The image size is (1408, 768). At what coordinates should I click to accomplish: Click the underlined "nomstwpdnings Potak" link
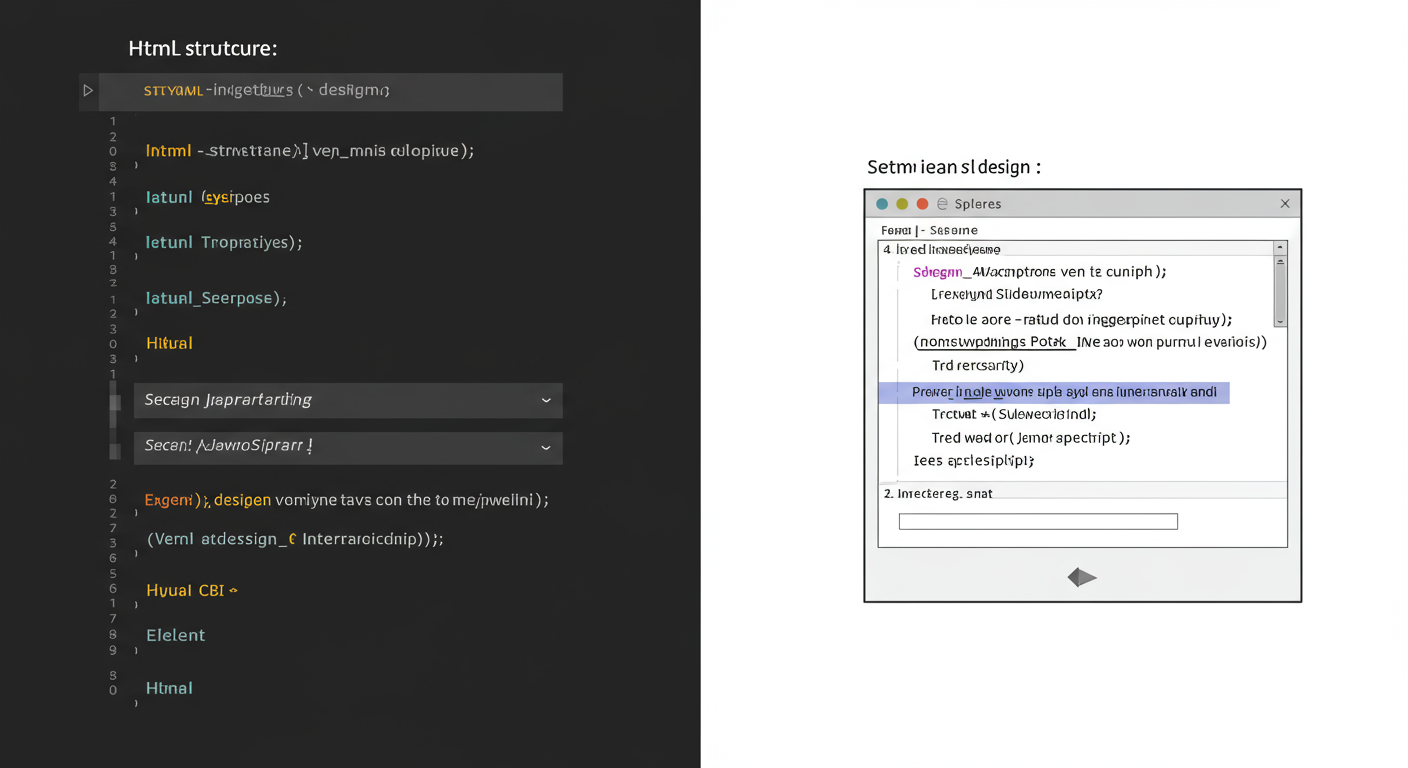pos(996,342)
